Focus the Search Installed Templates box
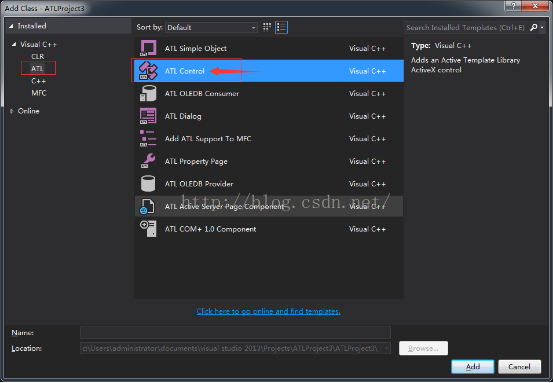The width and height of the screenshot is (553, 383). 466,28
